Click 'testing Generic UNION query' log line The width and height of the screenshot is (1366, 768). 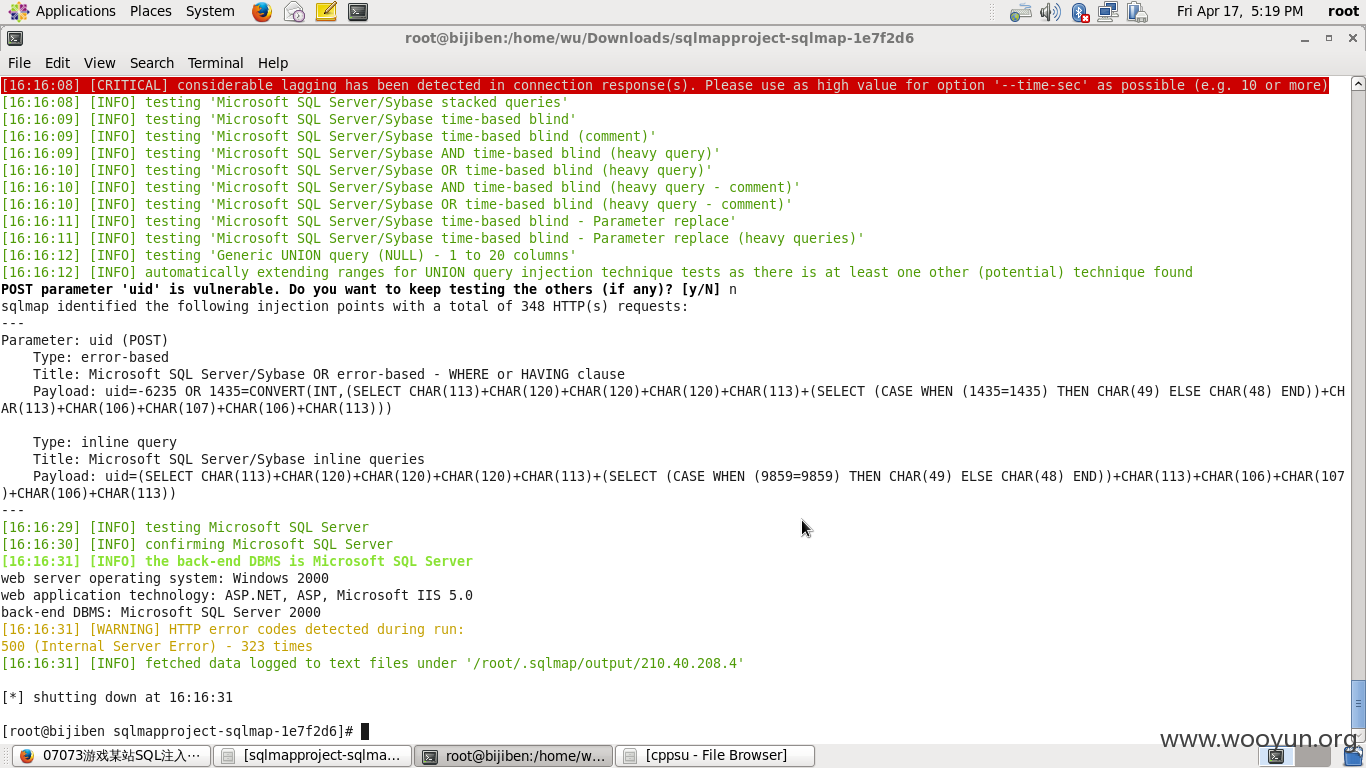click(289, 255)
